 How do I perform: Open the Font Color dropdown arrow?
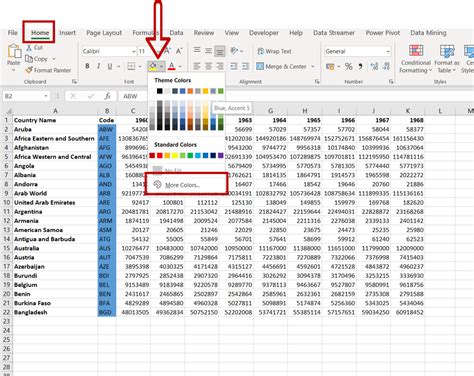pyautogui.click(x=180, y=67)
